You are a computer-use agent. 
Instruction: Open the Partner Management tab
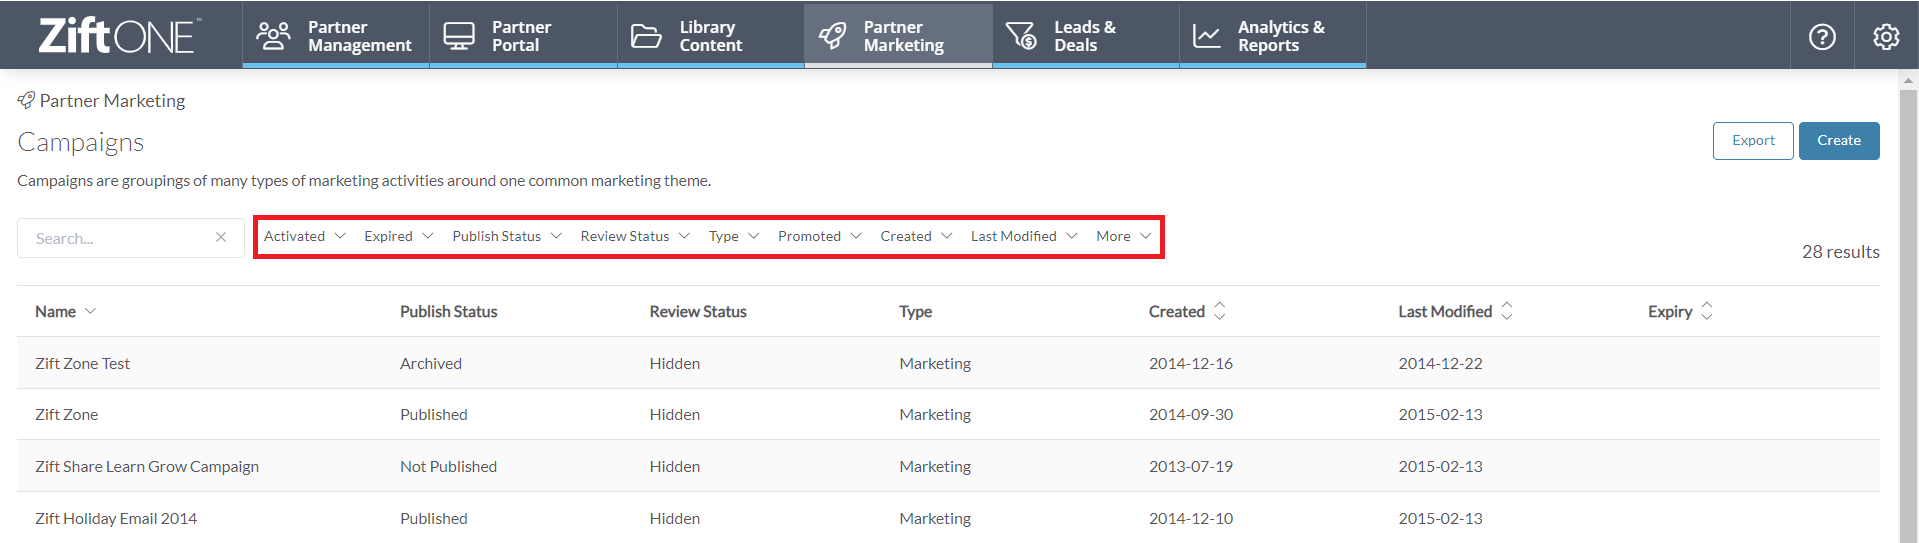[336, 35]
